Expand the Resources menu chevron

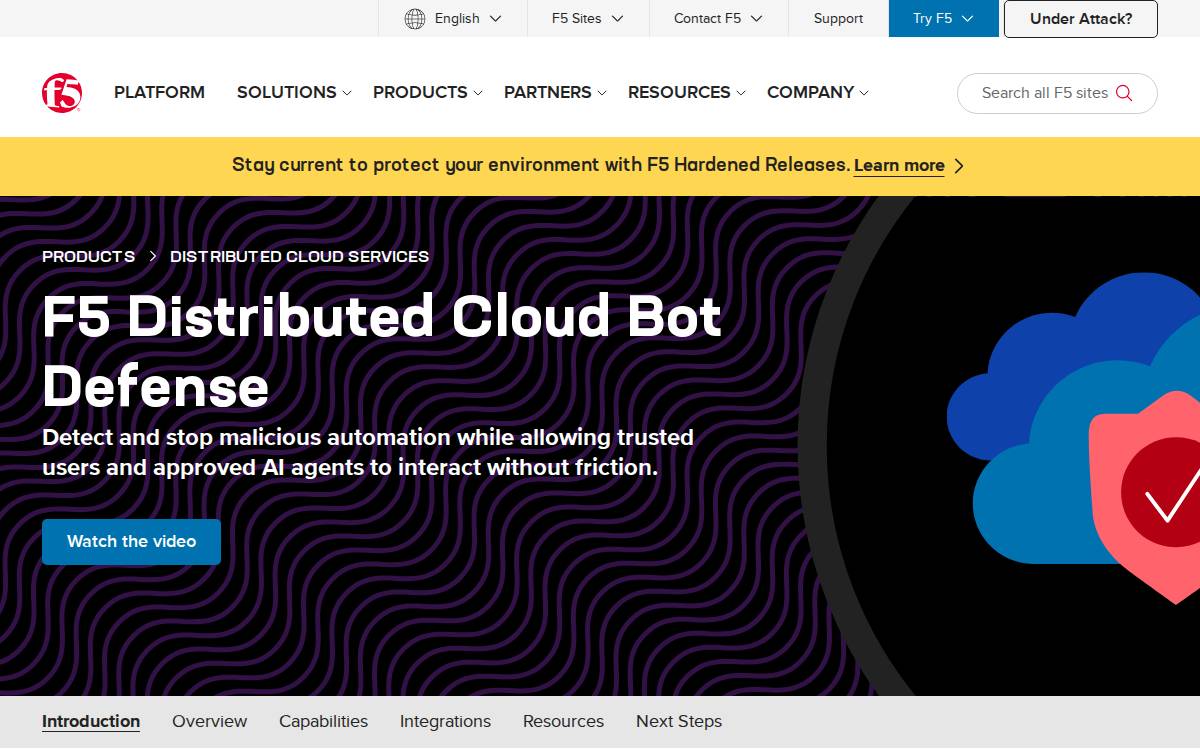(741, 93)
